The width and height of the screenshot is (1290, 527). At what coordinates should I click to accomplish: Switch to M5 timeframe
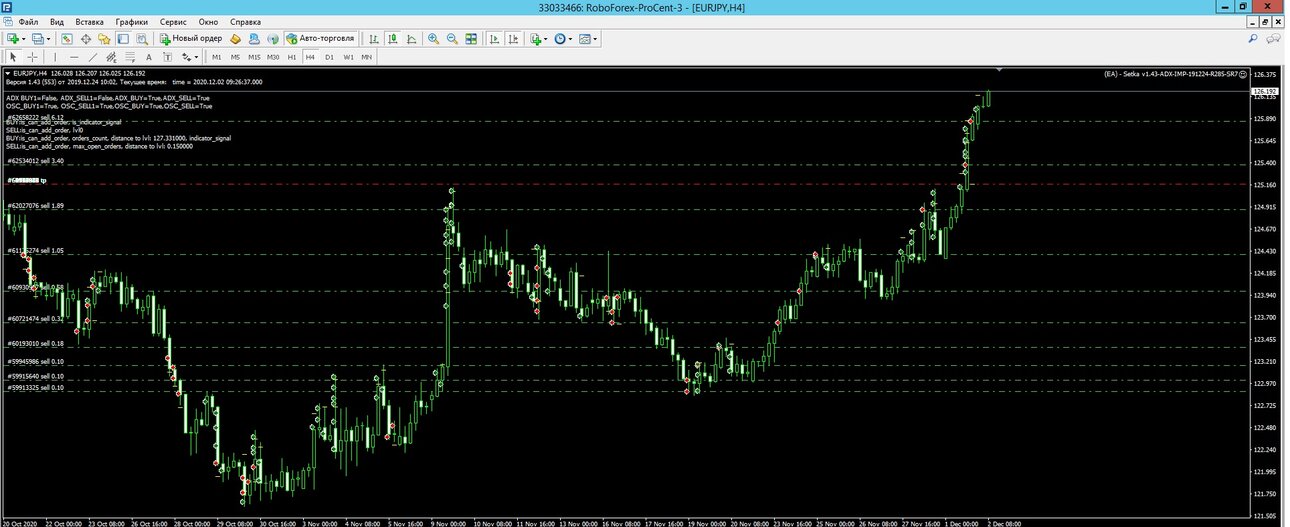coord(235,57)
